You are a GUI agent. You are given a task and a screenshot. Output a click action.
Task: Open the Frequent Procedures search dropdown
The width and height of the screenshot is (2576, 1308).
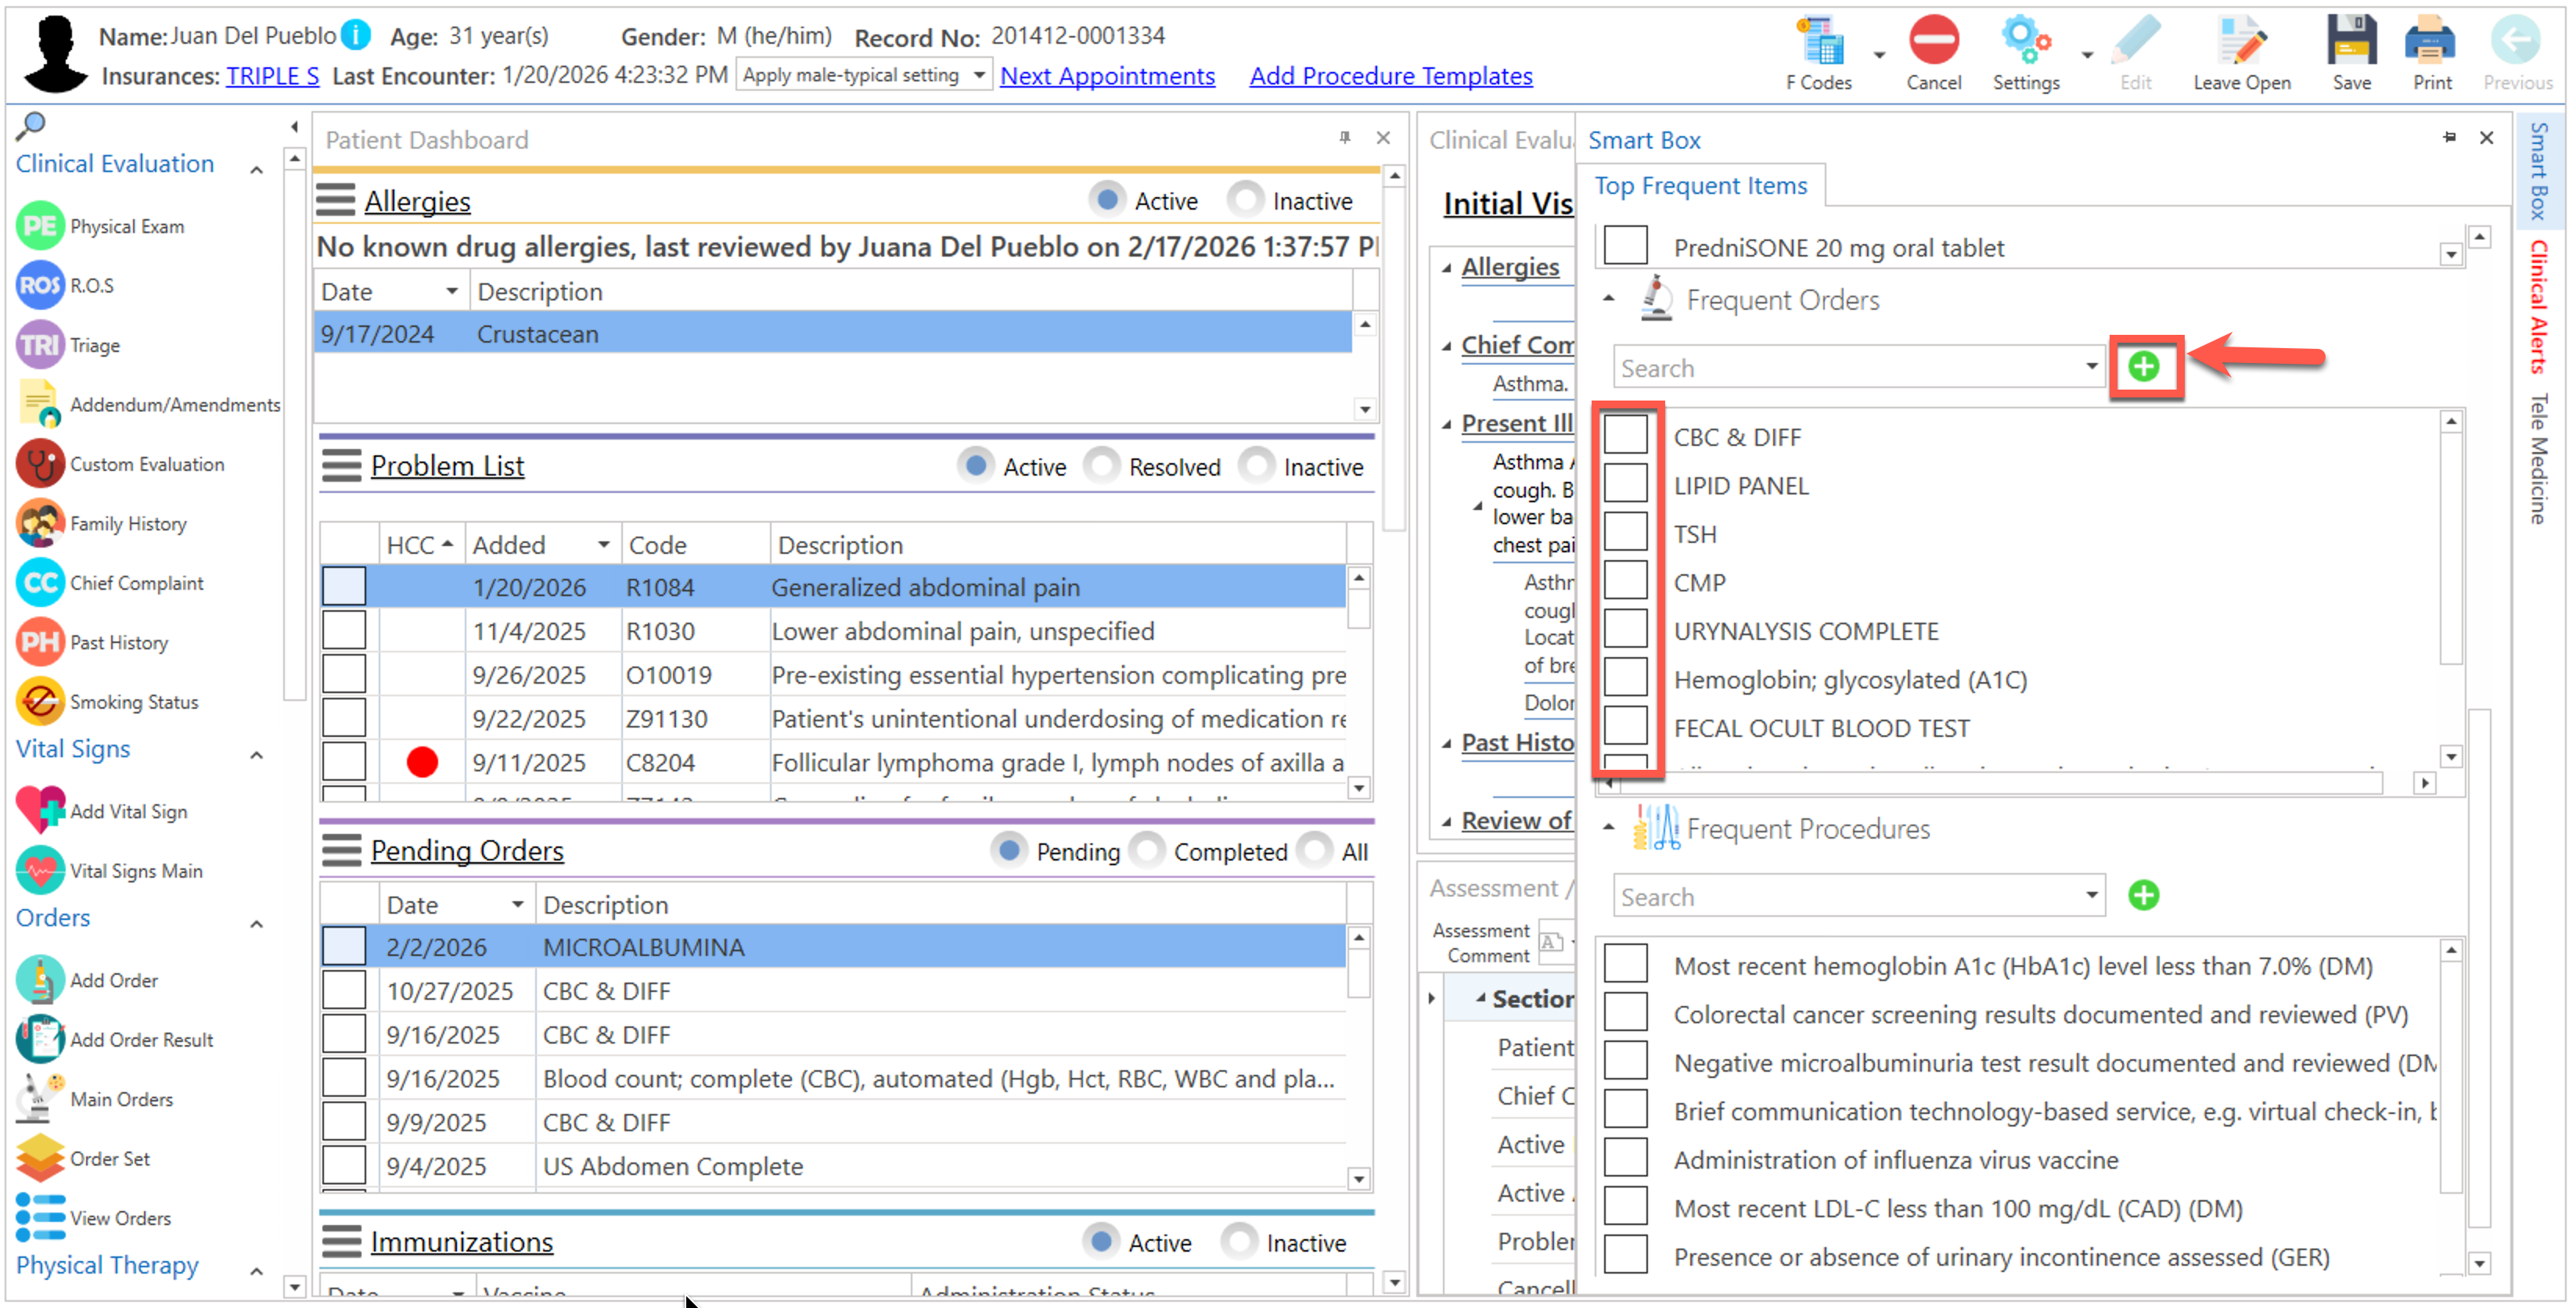click(x=2091, y=896)
